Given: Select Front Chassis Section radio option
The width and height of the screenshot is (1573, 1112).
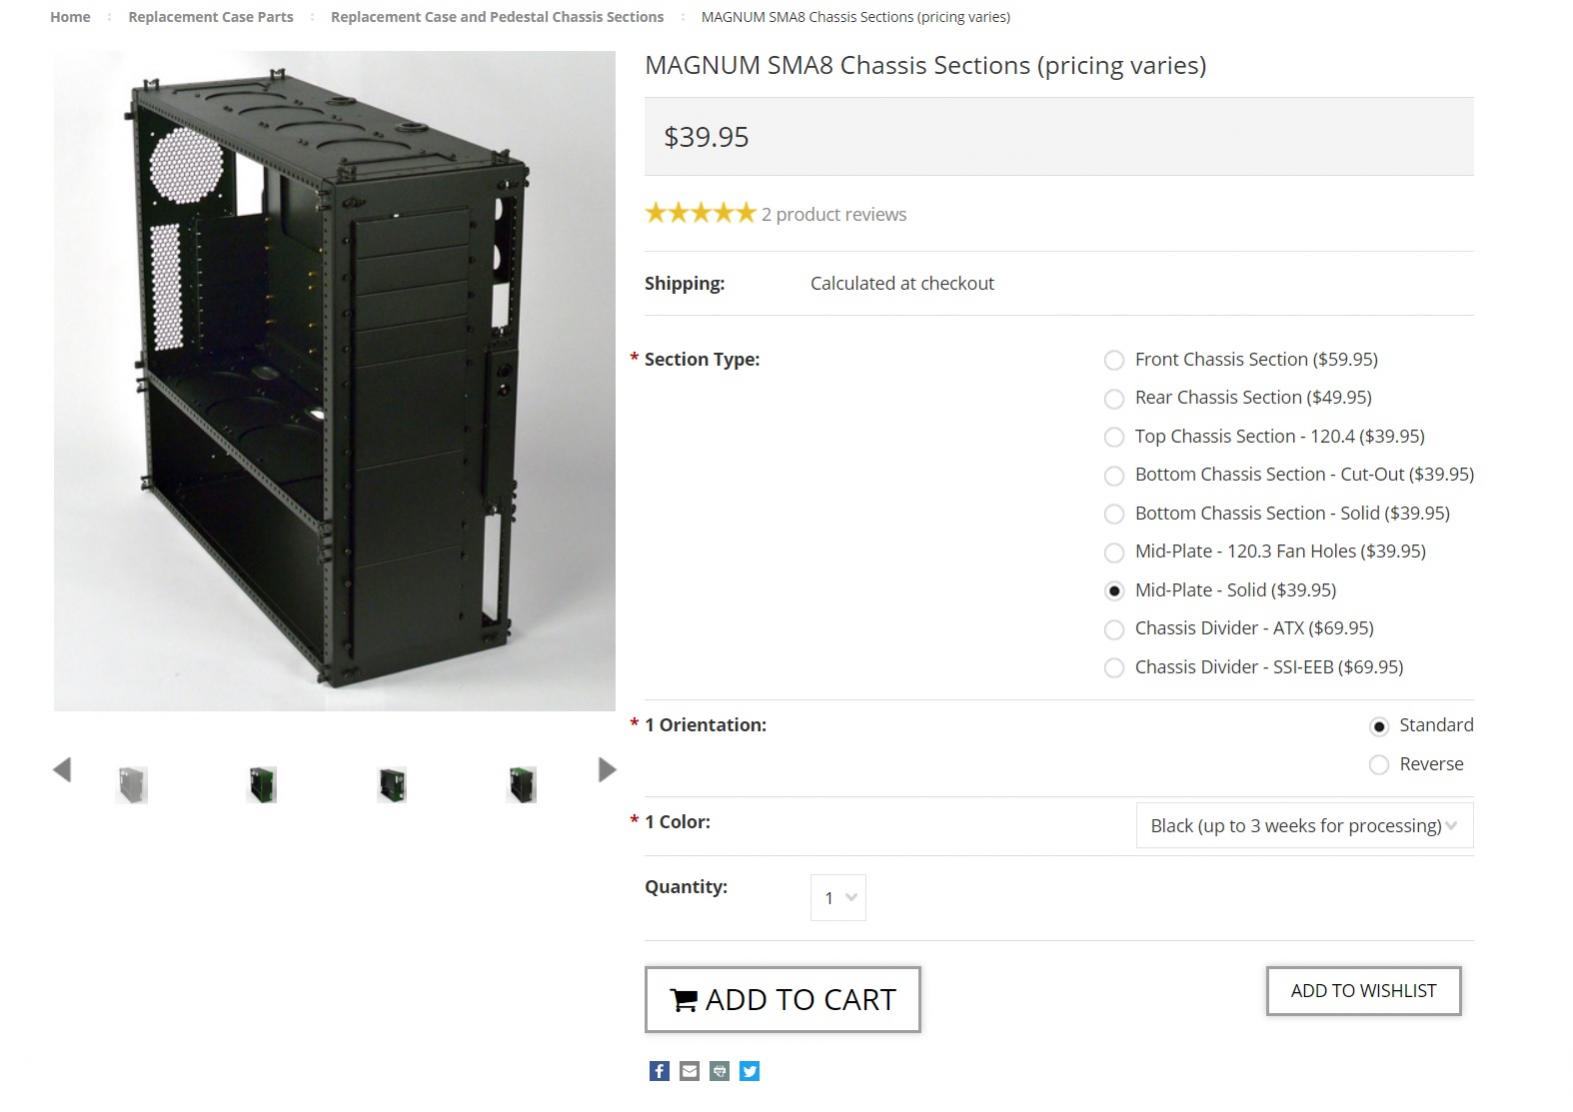Looking at the screenshot, I should point(1113,360).
